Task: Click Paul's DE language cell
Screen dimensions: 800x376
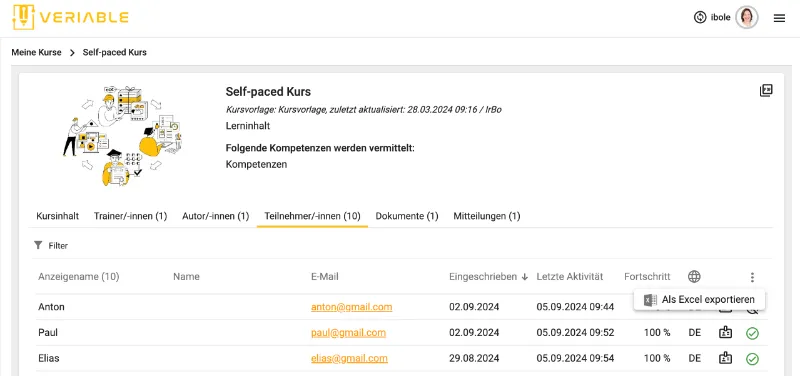Action: 694,333
